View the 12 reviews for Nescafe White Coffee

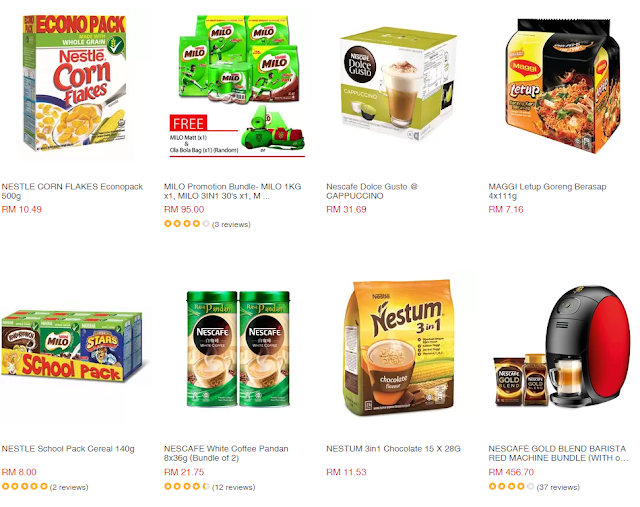click(x=233, y=487)
